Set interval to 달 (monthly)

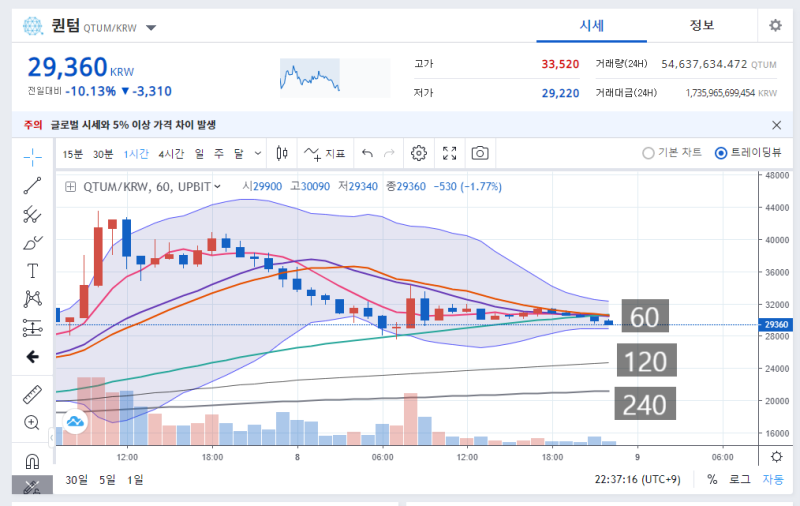(x=239, y=154)
